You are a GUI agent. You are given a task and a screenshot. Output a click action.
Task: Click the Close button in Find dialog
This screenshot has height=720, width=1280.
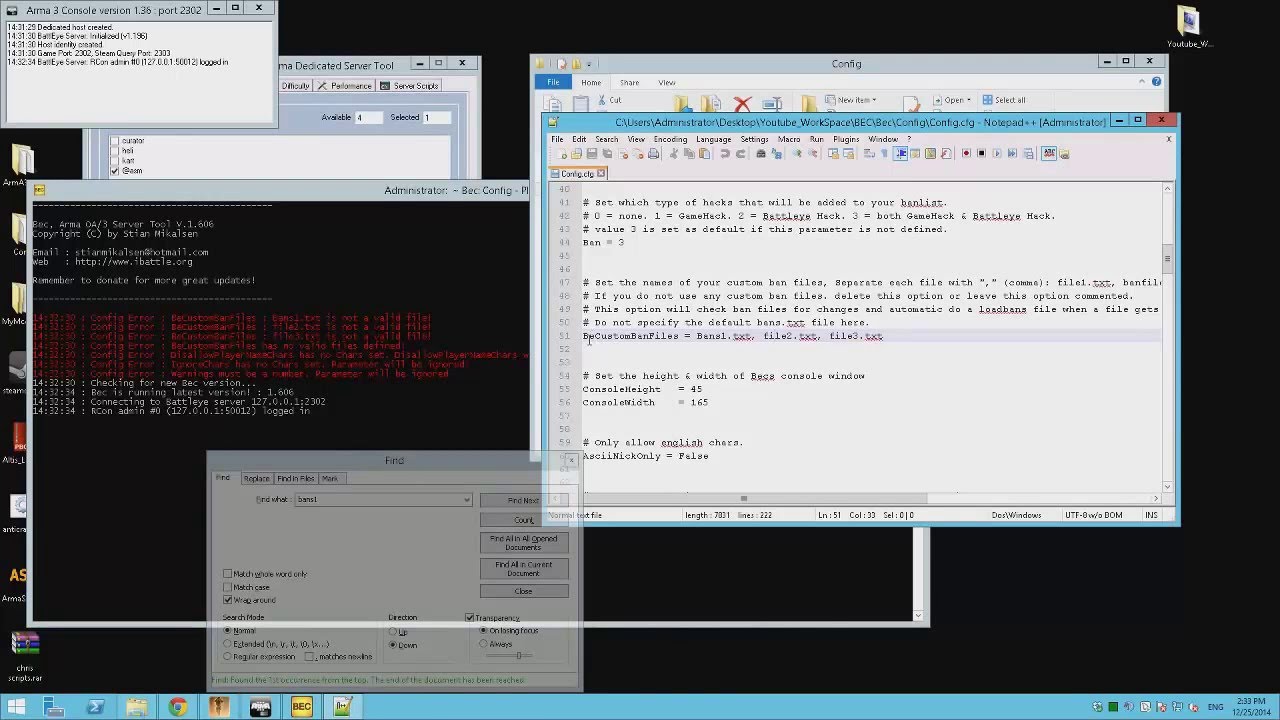[523, 591]
